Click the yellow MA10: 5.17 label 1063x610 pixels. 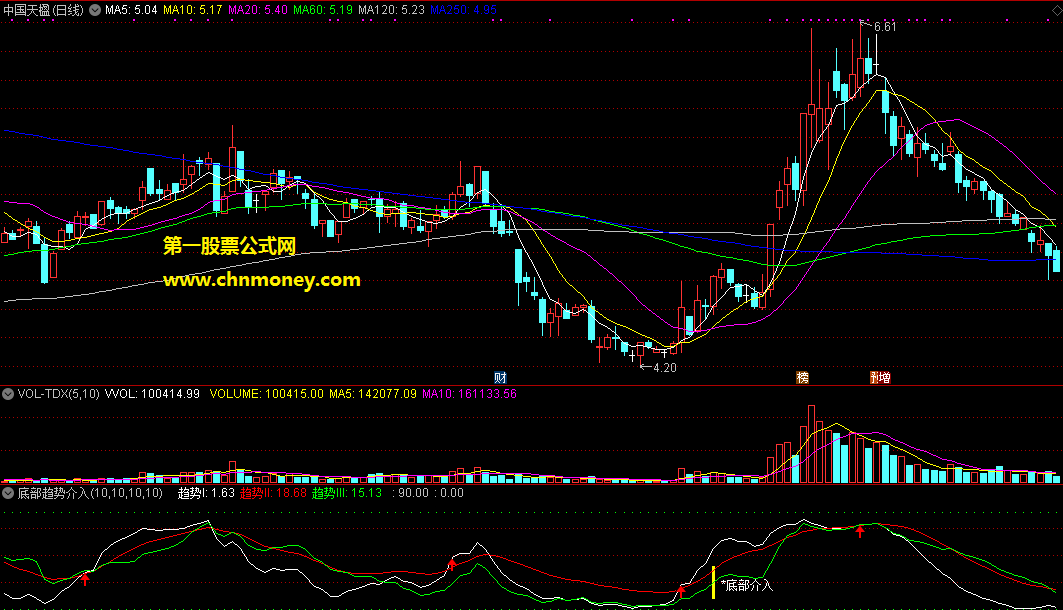[193, 10]
